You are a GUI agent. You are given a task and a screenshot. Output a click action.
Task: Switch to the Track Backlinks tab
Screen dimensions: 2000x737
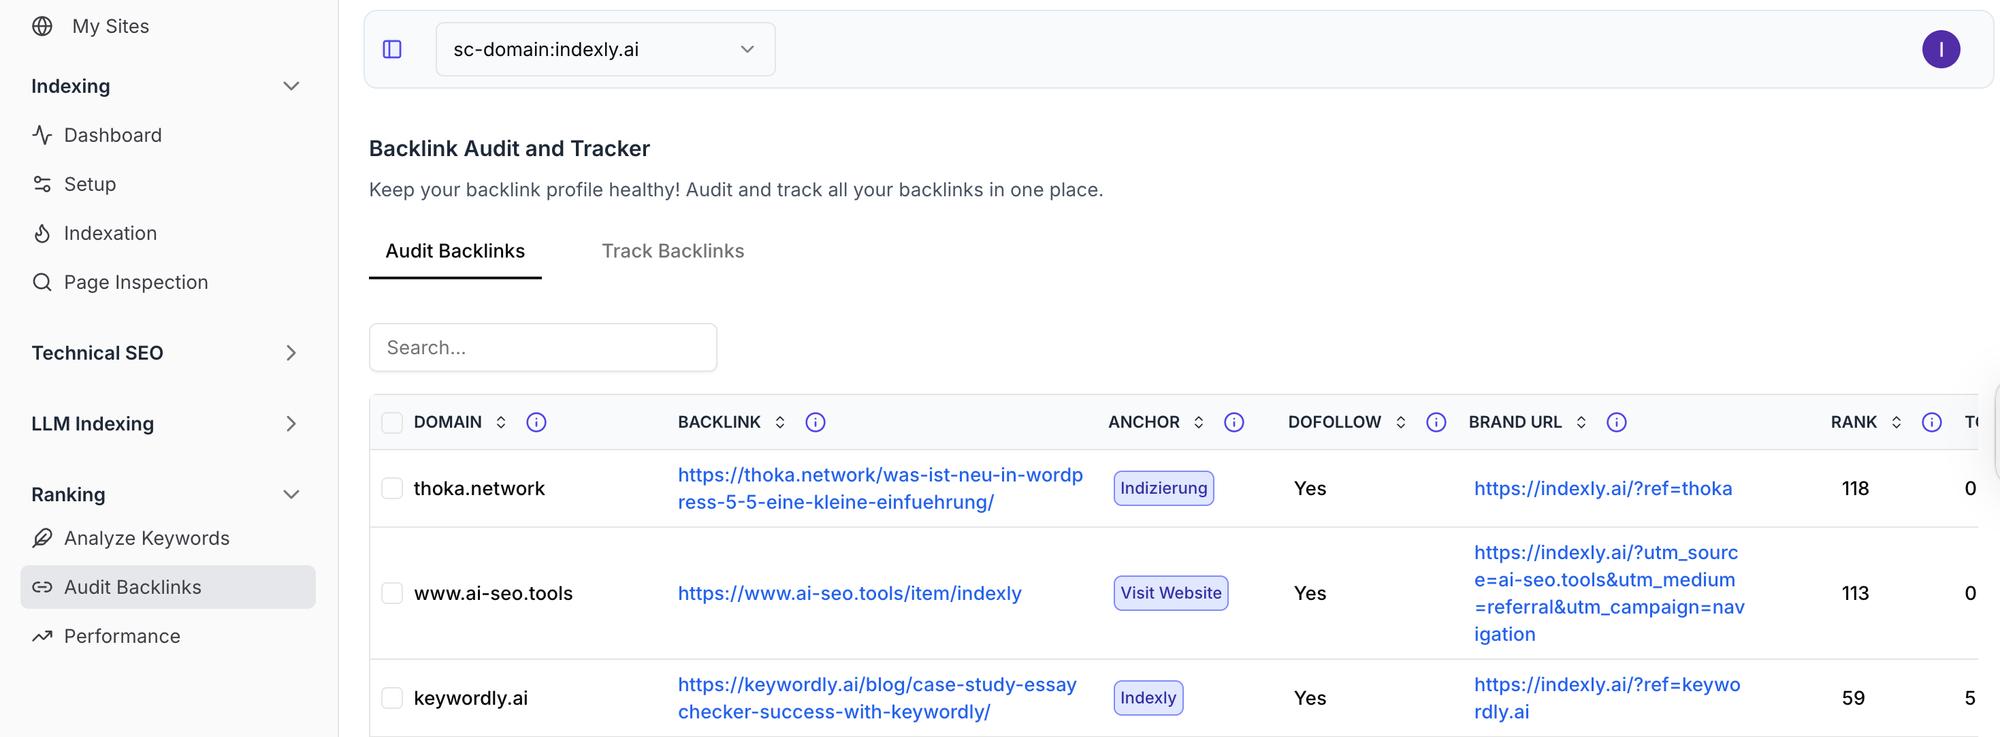point(672,251)
